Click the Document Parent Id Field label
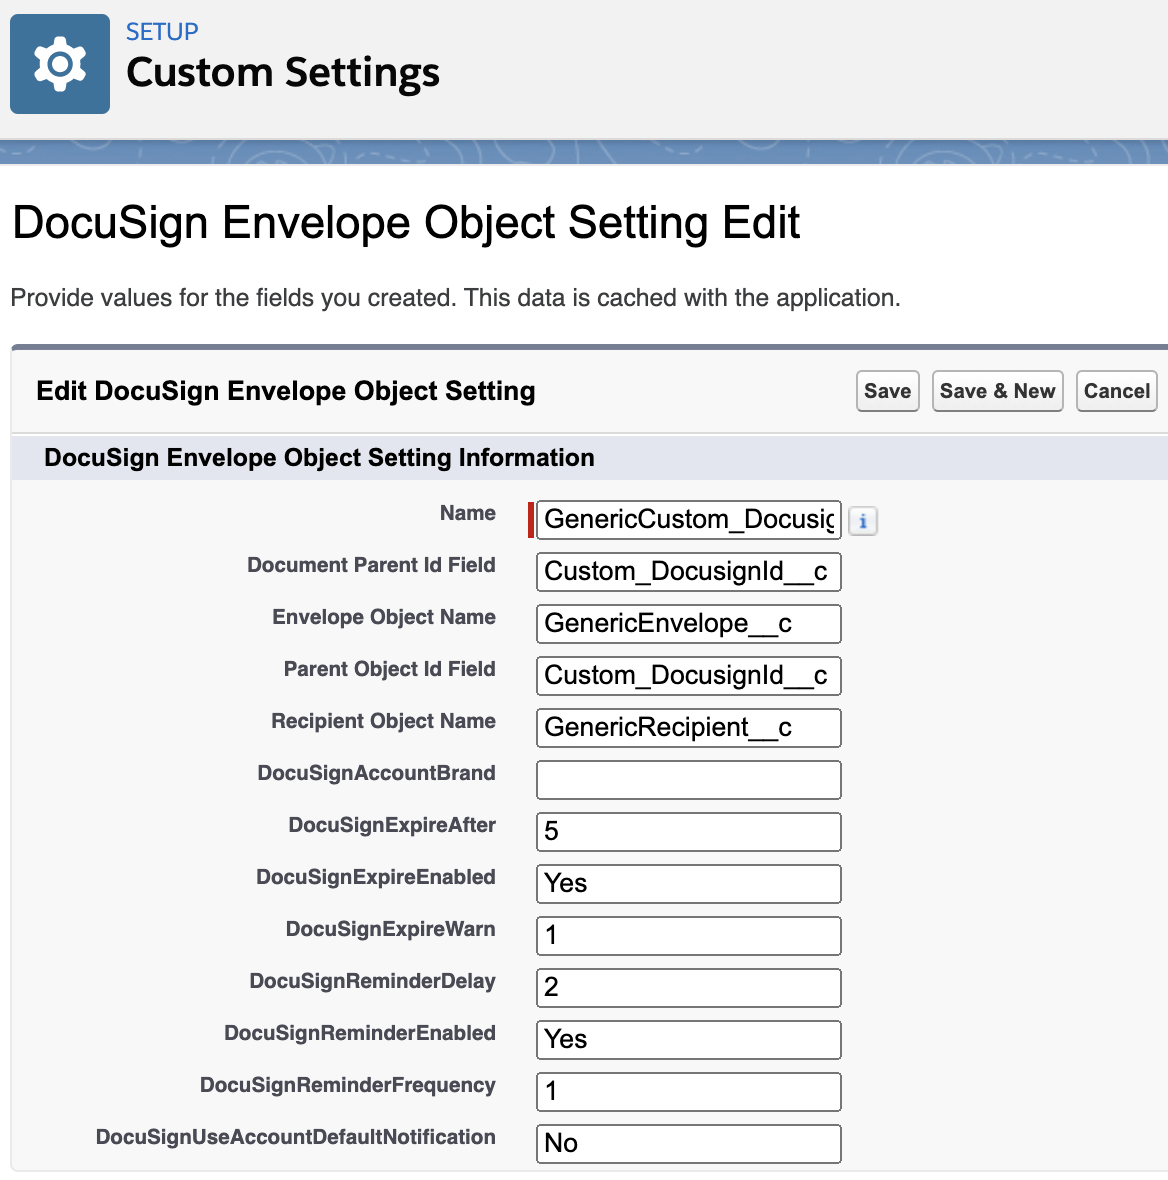 (x=371, y=565)
